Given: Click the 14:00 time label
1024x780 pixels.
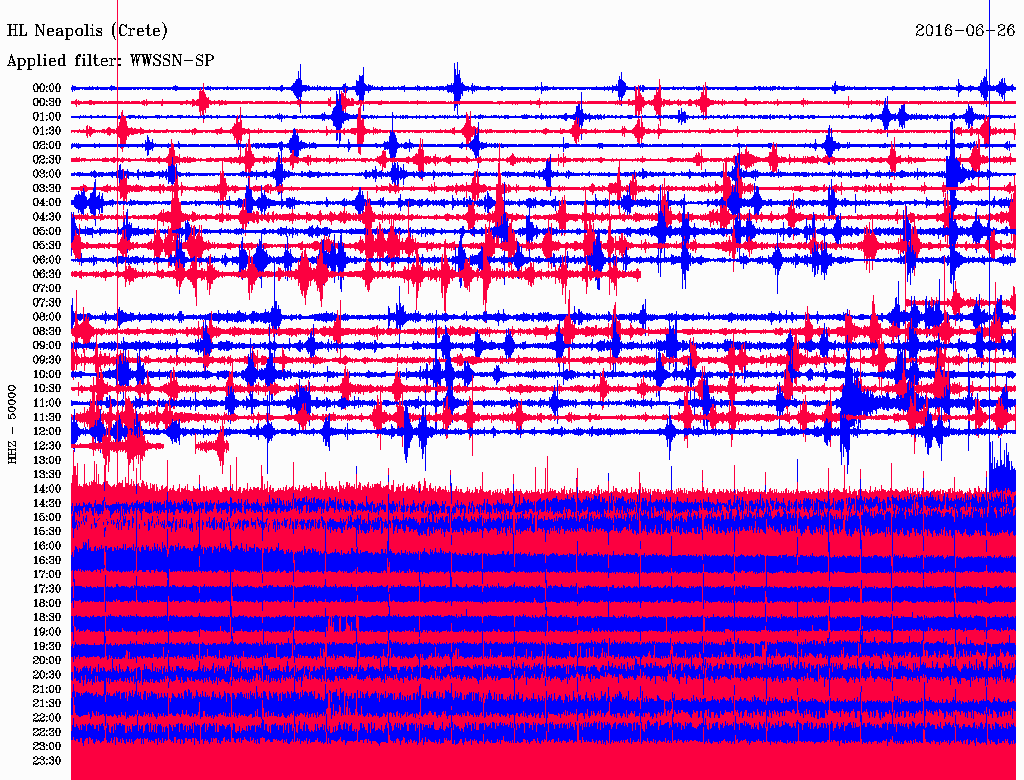Looking at the screenshot, I should point(47,488).
